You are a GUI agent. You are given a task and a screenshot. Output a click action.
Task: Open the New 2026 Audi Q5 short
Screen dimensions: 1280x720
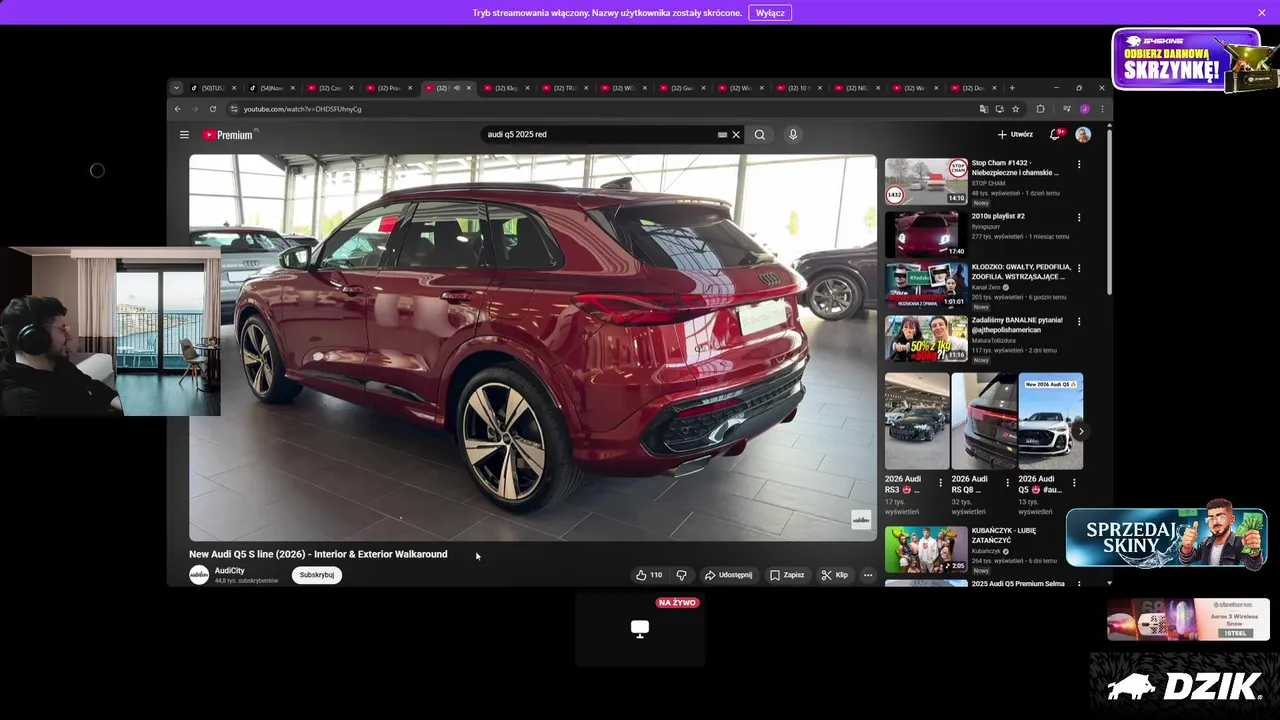tap(1050, 421)
